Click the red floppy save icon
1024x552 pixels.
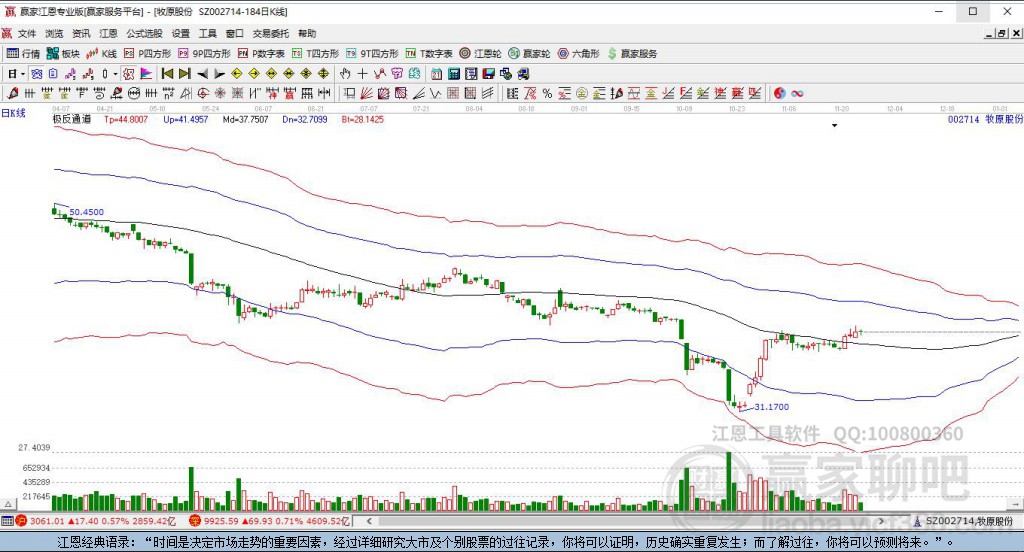(x=488, y=74)
